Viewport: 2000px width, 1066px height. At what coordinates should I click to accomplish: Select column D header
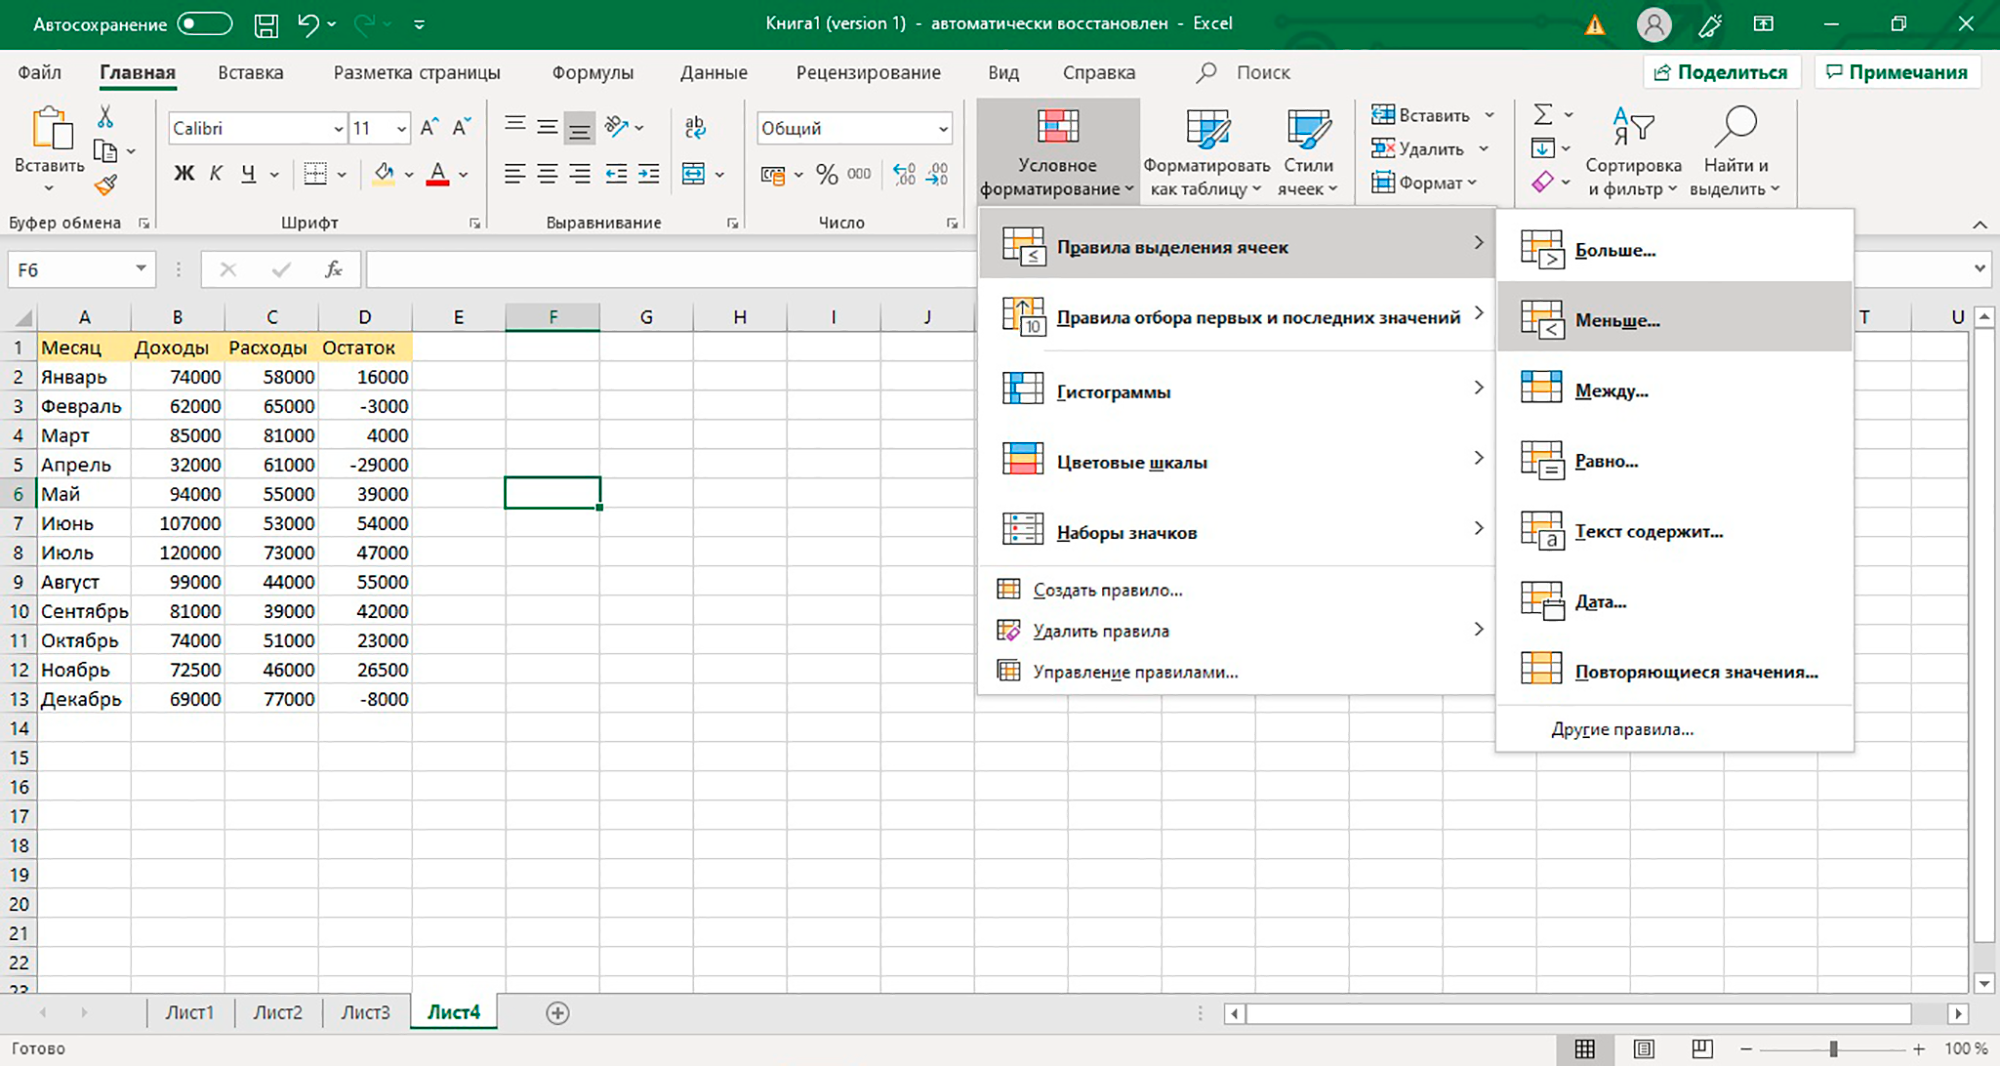click(x=365, y=317)
